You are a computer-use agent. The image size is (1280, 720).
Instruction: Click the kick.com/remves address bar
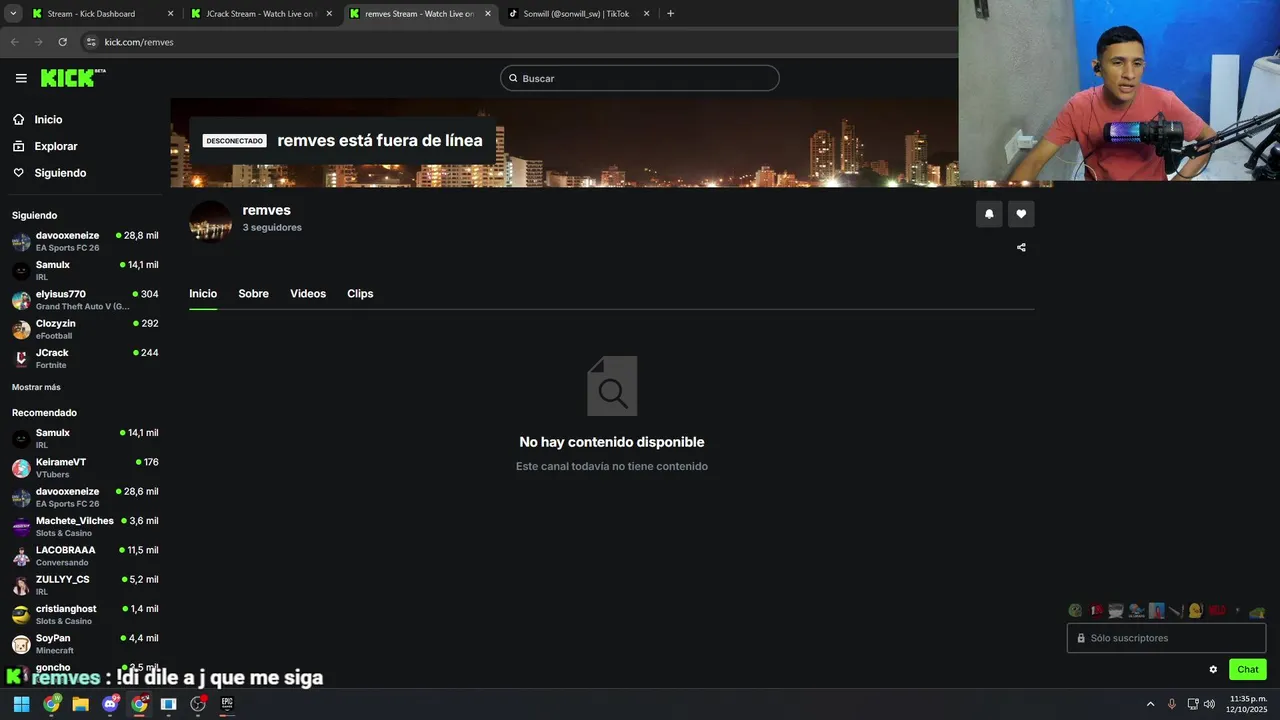pyautogui.click(x=520, y=42)
